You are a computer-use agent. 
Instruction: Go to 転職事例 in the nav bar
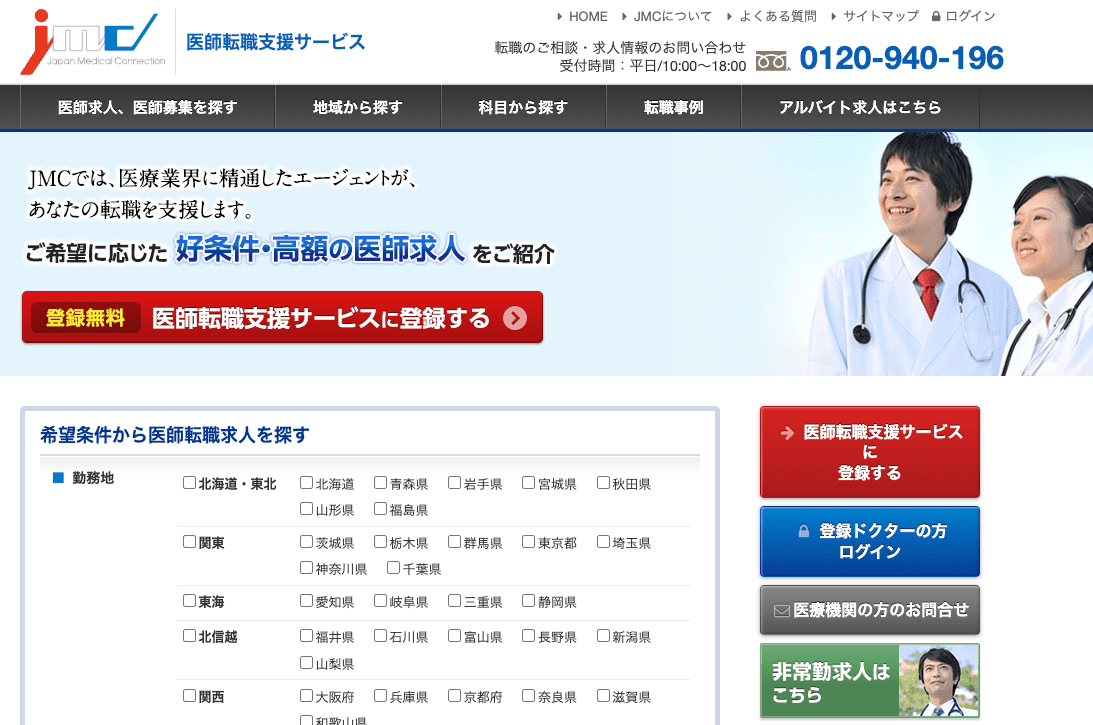point(673,108)
